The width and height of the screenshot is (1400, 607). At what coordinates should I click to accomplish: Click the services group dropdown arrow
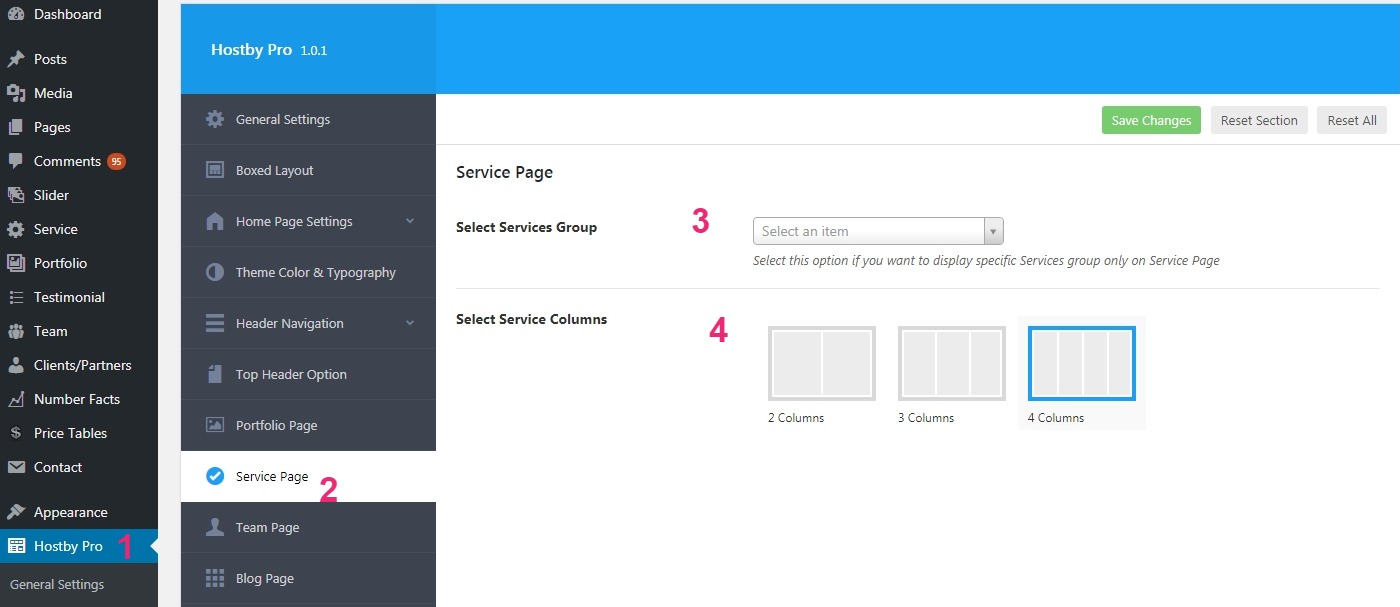click(993, 231)
